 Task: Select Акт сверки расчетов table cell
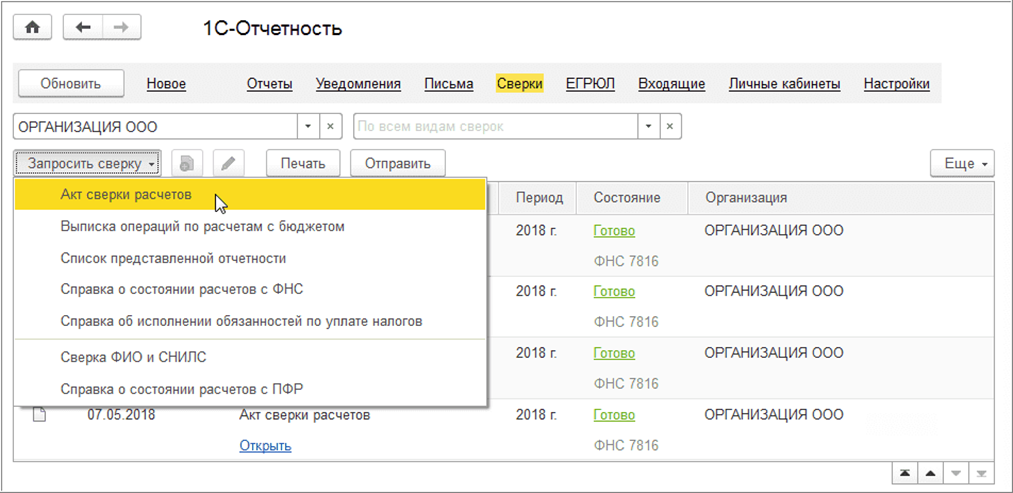coord(304,415)
